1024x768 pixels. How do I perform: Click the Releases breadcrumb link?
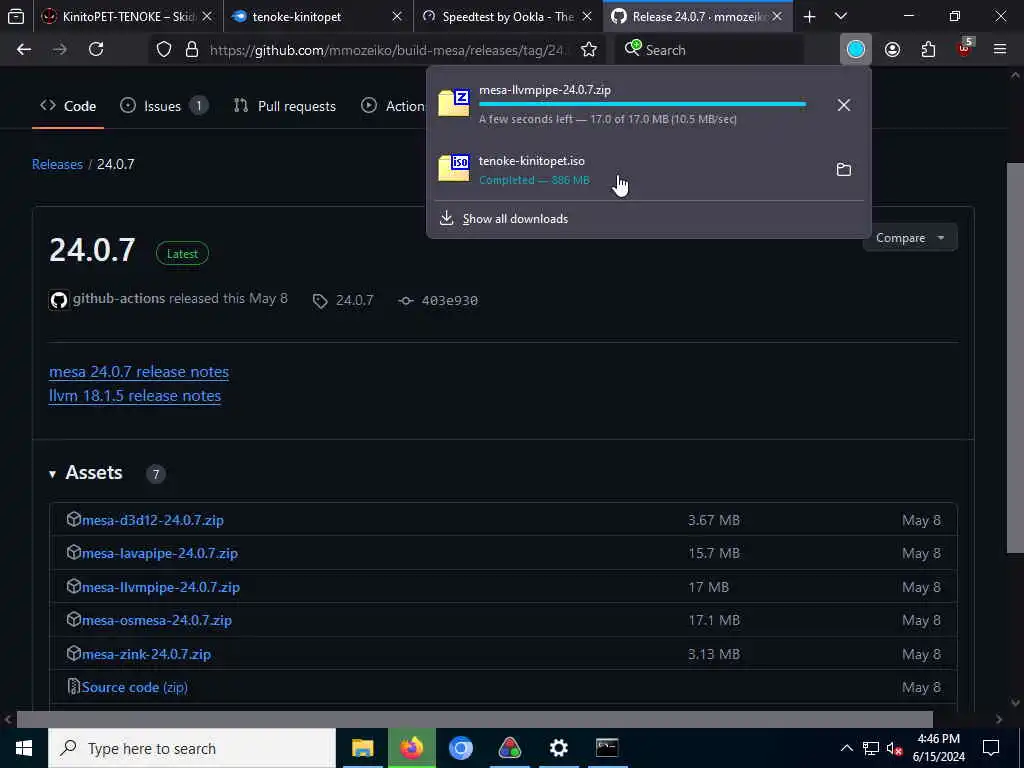coord(57,164)
